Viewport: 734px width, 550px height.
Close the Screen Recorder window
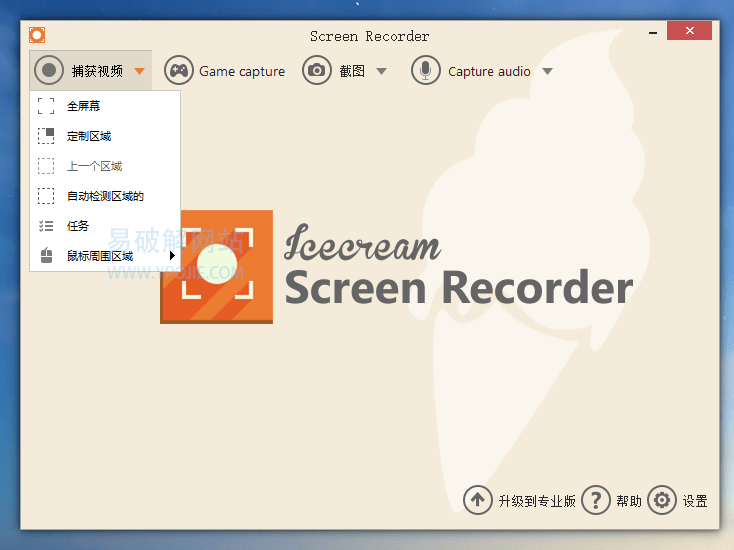[x=689, y=30]
